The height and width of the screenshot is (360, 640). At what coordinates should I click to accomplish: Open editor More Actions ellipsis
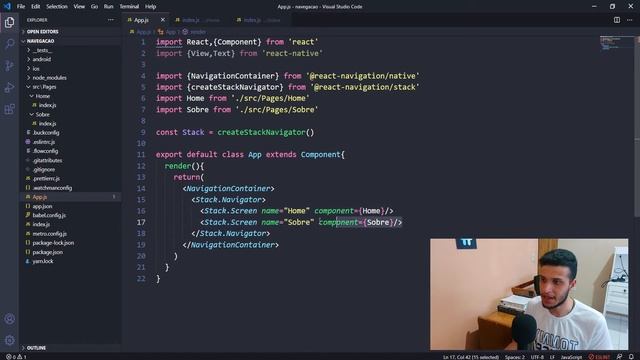tap(629, 20)
